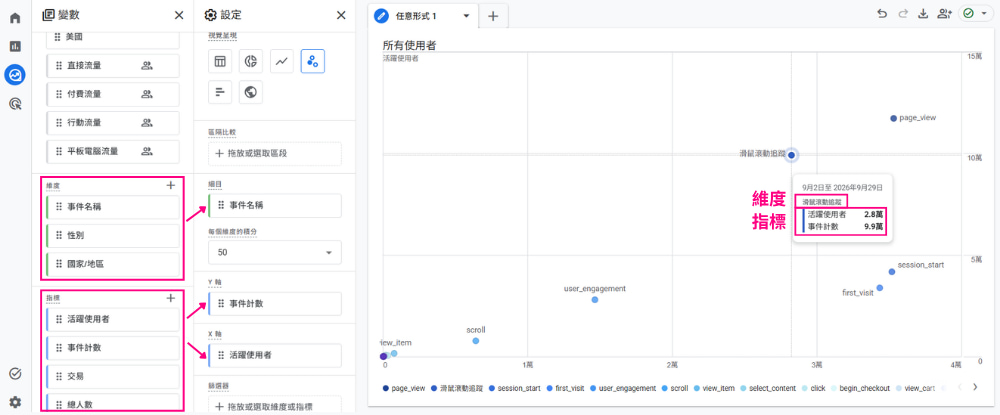Select the bar chart visualization icon
1000x415 pixels.
[x=220, y=92]
